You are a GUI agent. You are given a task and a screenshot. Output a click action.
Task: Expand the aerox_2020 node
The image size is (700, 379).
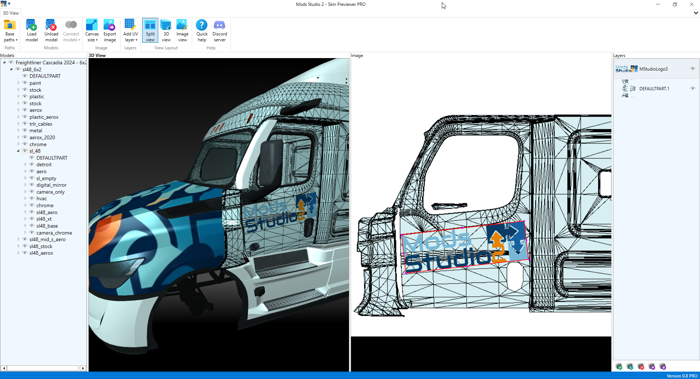coord(18,137)
